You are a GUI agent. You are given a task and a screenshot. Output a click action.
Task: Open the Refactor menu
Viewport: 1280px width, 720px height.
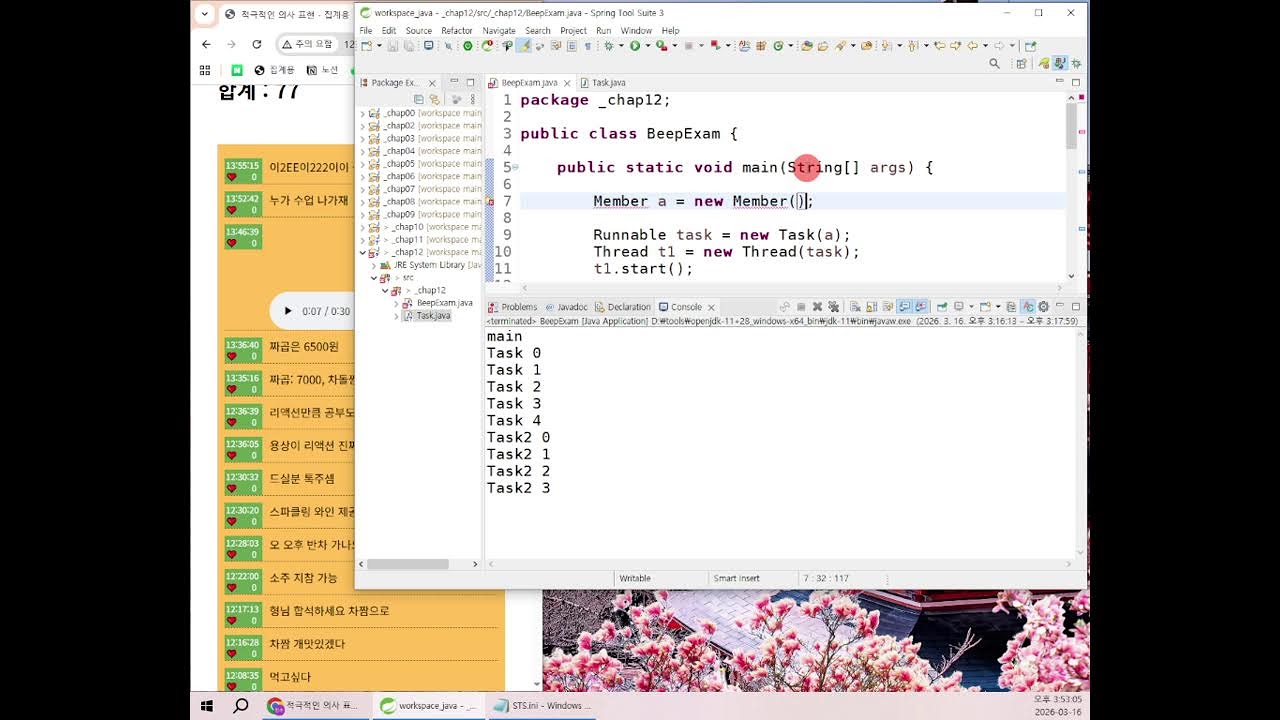pyautogui.click(x=457, y=30)
